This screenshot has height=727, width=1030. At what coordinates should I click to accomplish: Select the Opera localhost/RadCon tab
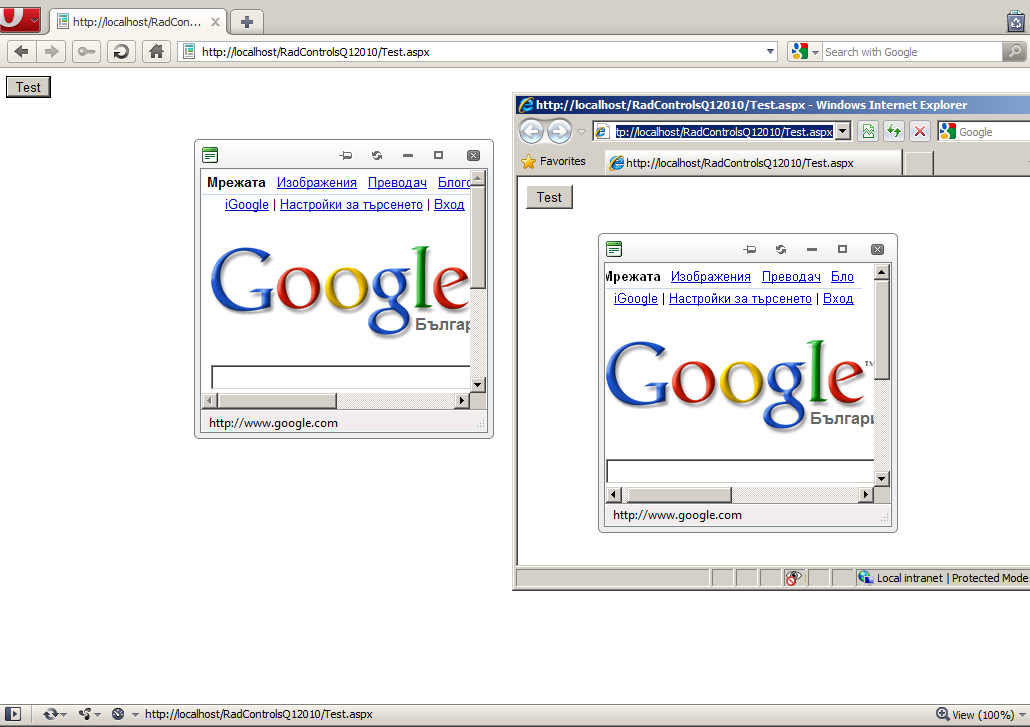click(138, 22)
